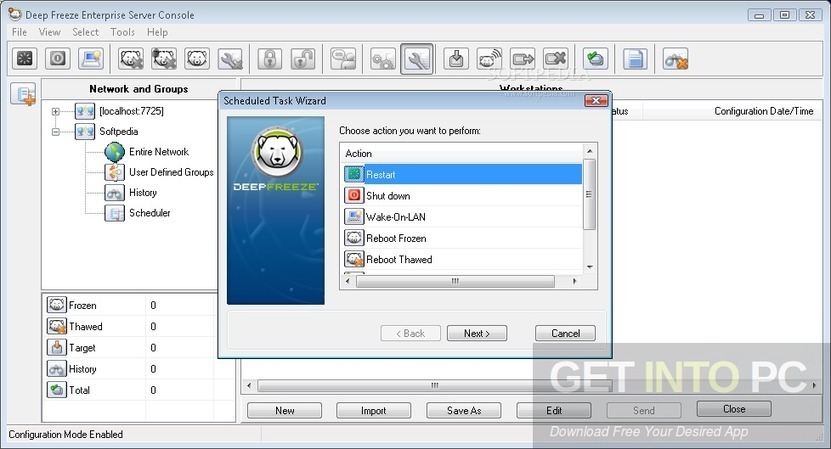Viewport: 831px width, 449px height.
Task: Click the action list horizontal scrollbar thumb
Action: point(455,281)
